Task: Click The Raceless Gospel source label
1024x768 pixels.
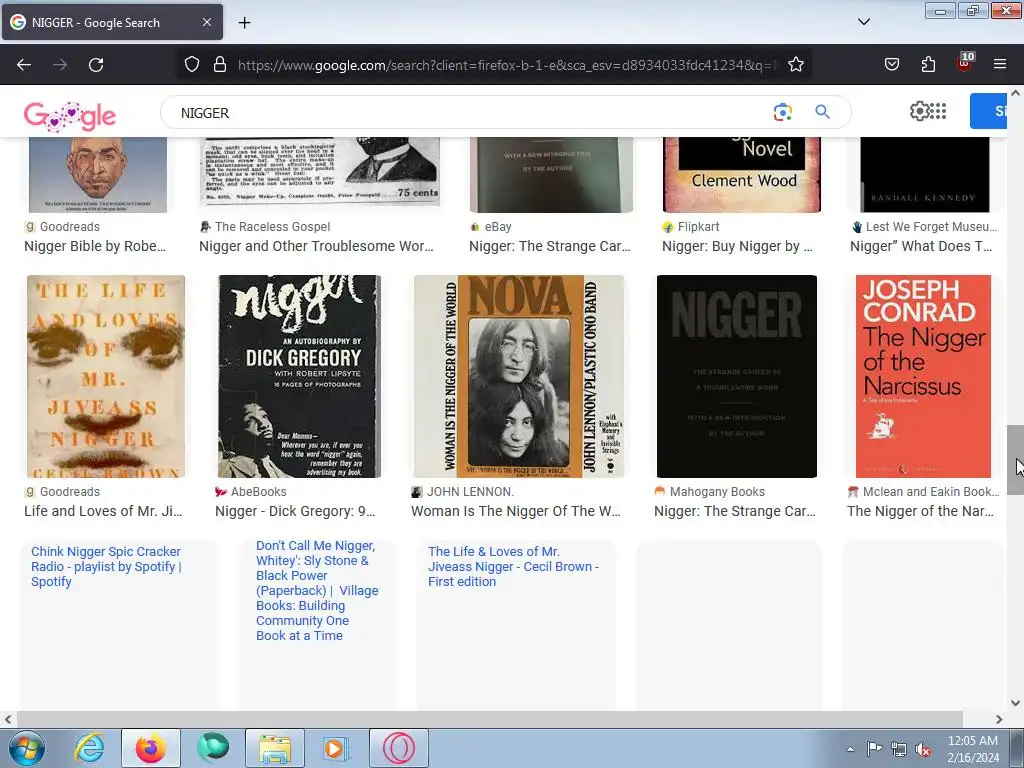Action: [x=272, y=227]
